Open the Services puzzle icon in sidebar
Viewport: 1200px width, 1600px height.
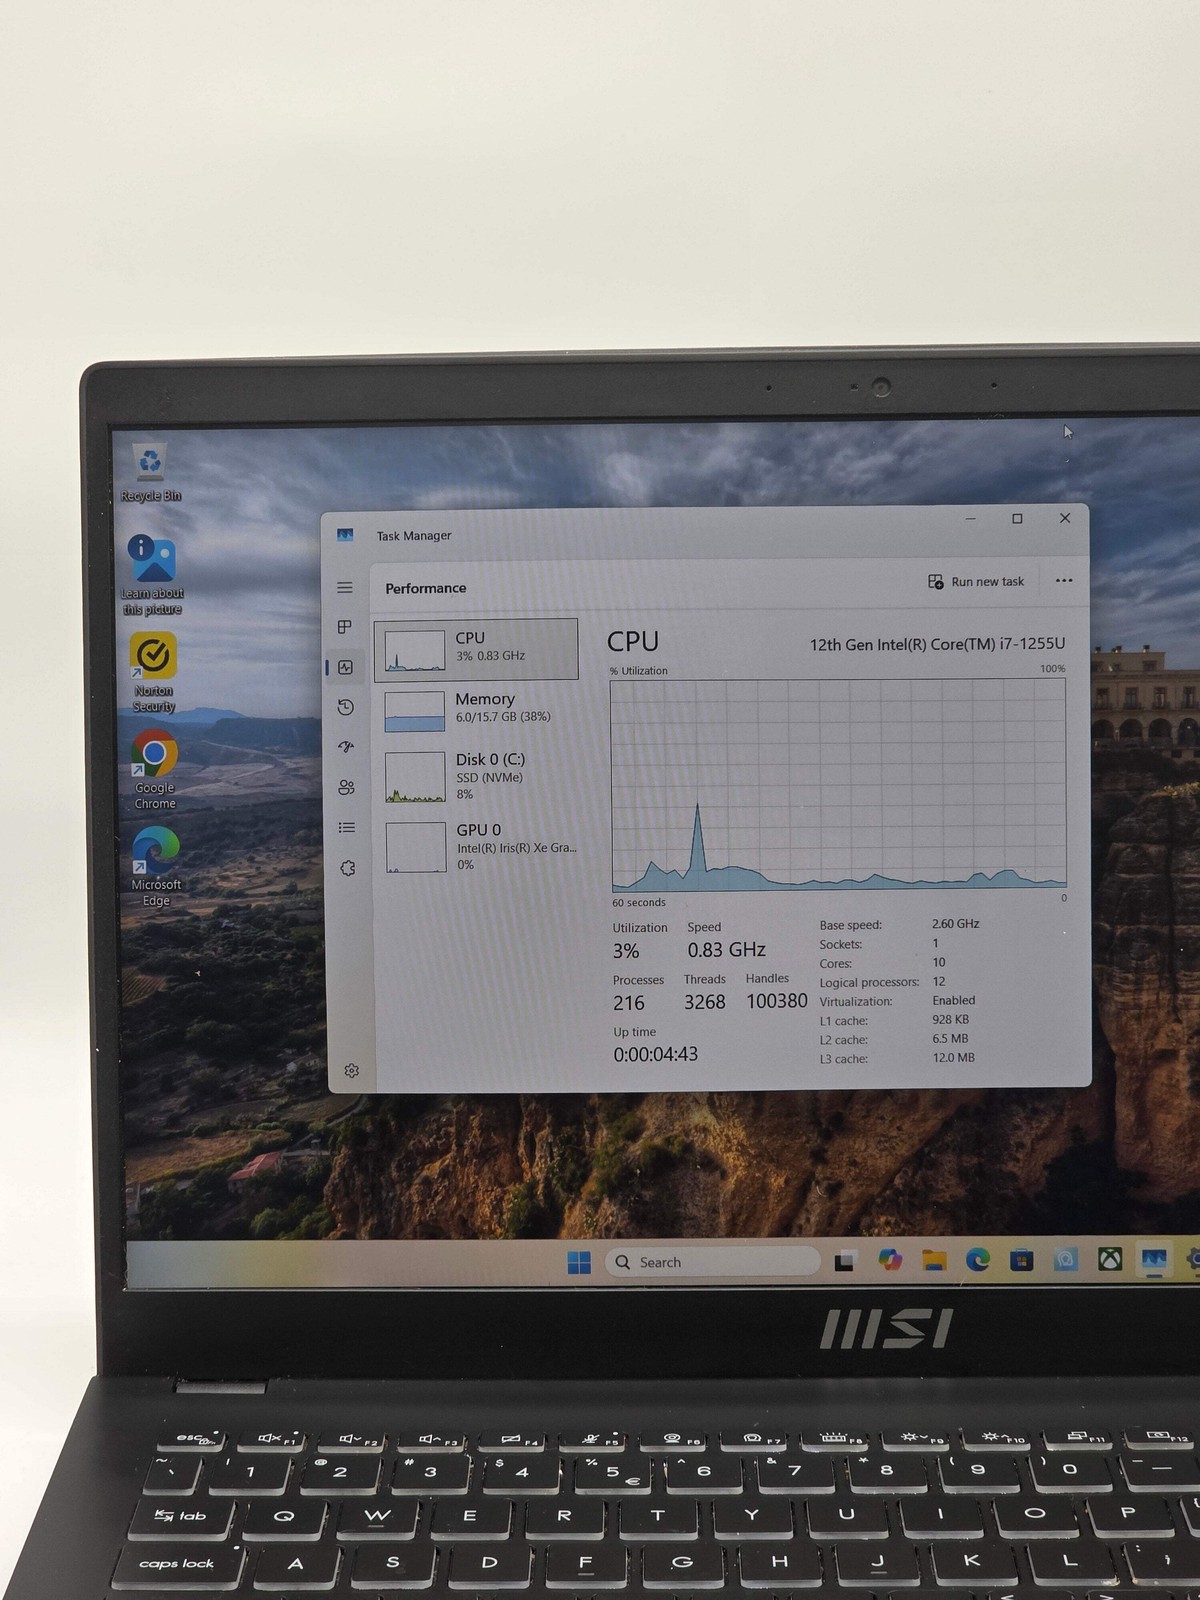[x=348, y=868]
